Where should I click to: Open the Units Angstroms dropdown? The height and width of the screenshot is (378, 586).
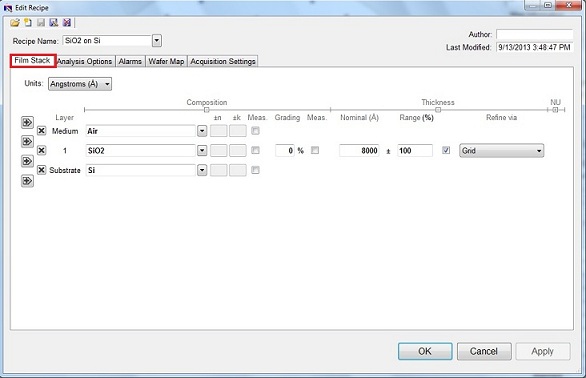pos(80,84)
